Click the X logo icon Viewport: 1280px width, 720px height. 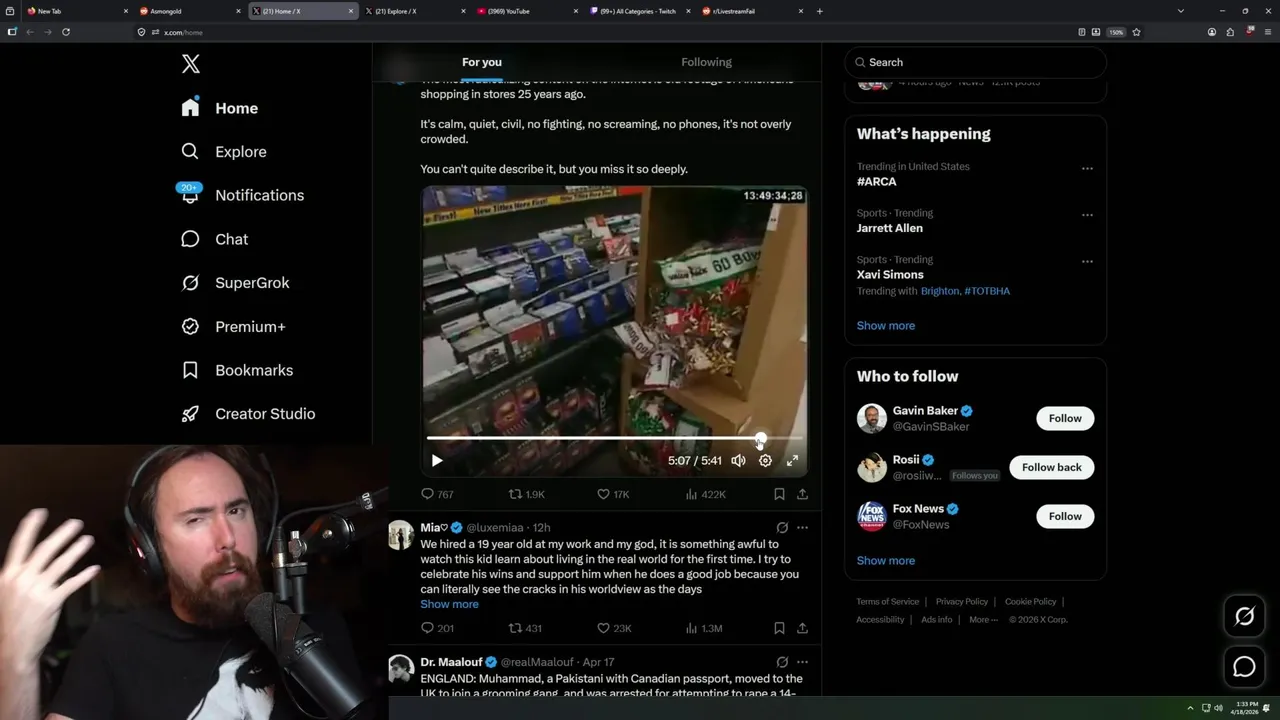[191, 64]
